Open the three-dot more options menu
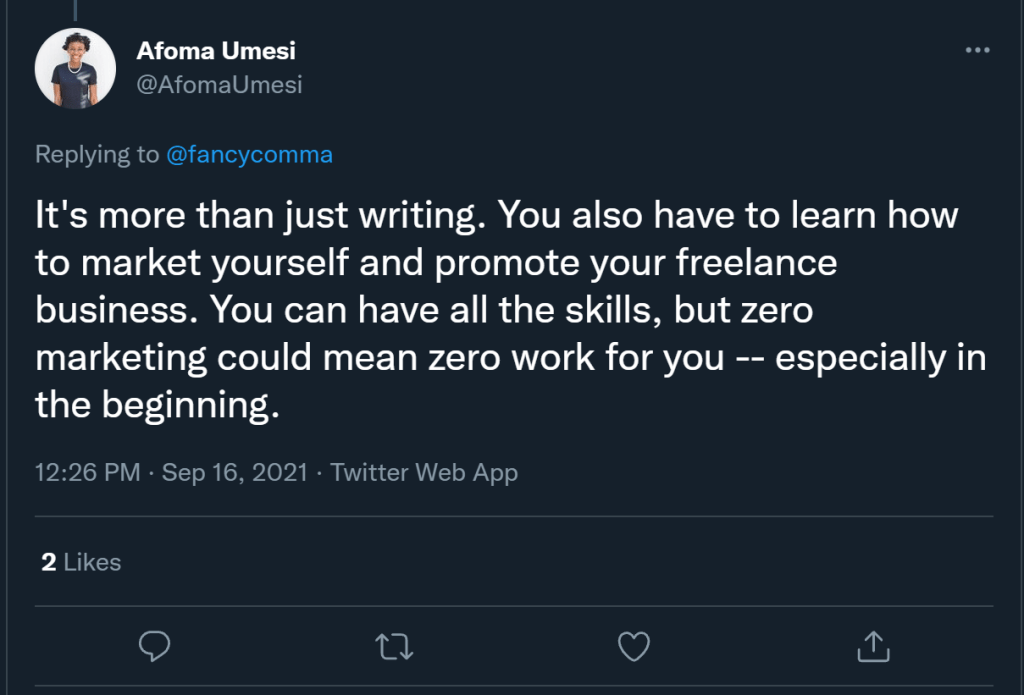 tap(978, 48)
